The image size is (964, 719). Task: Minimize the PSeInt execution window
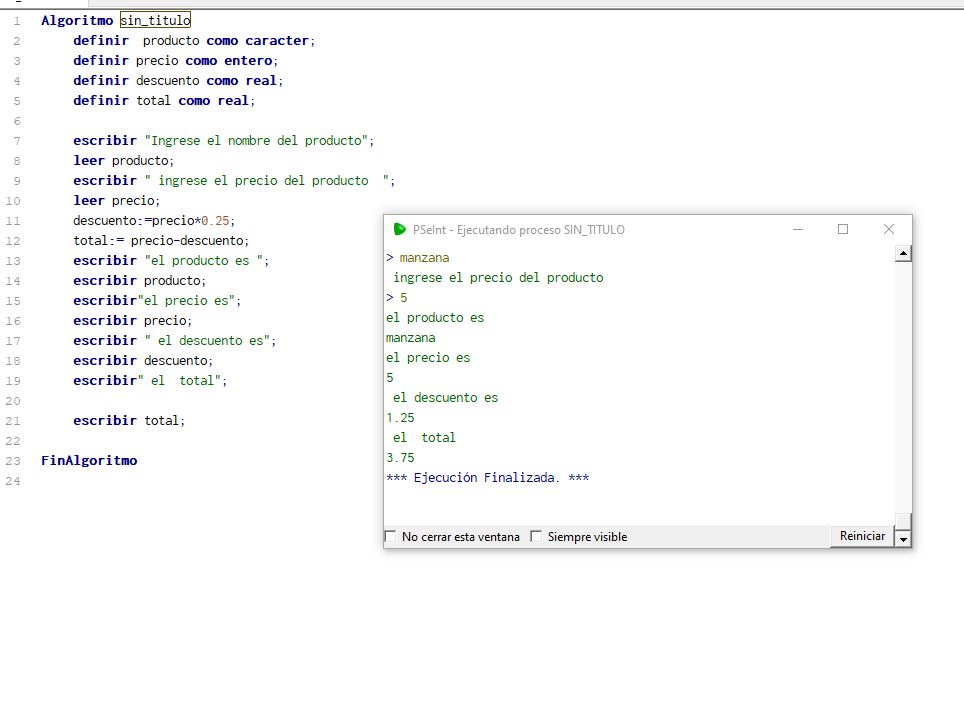(798, 229)
